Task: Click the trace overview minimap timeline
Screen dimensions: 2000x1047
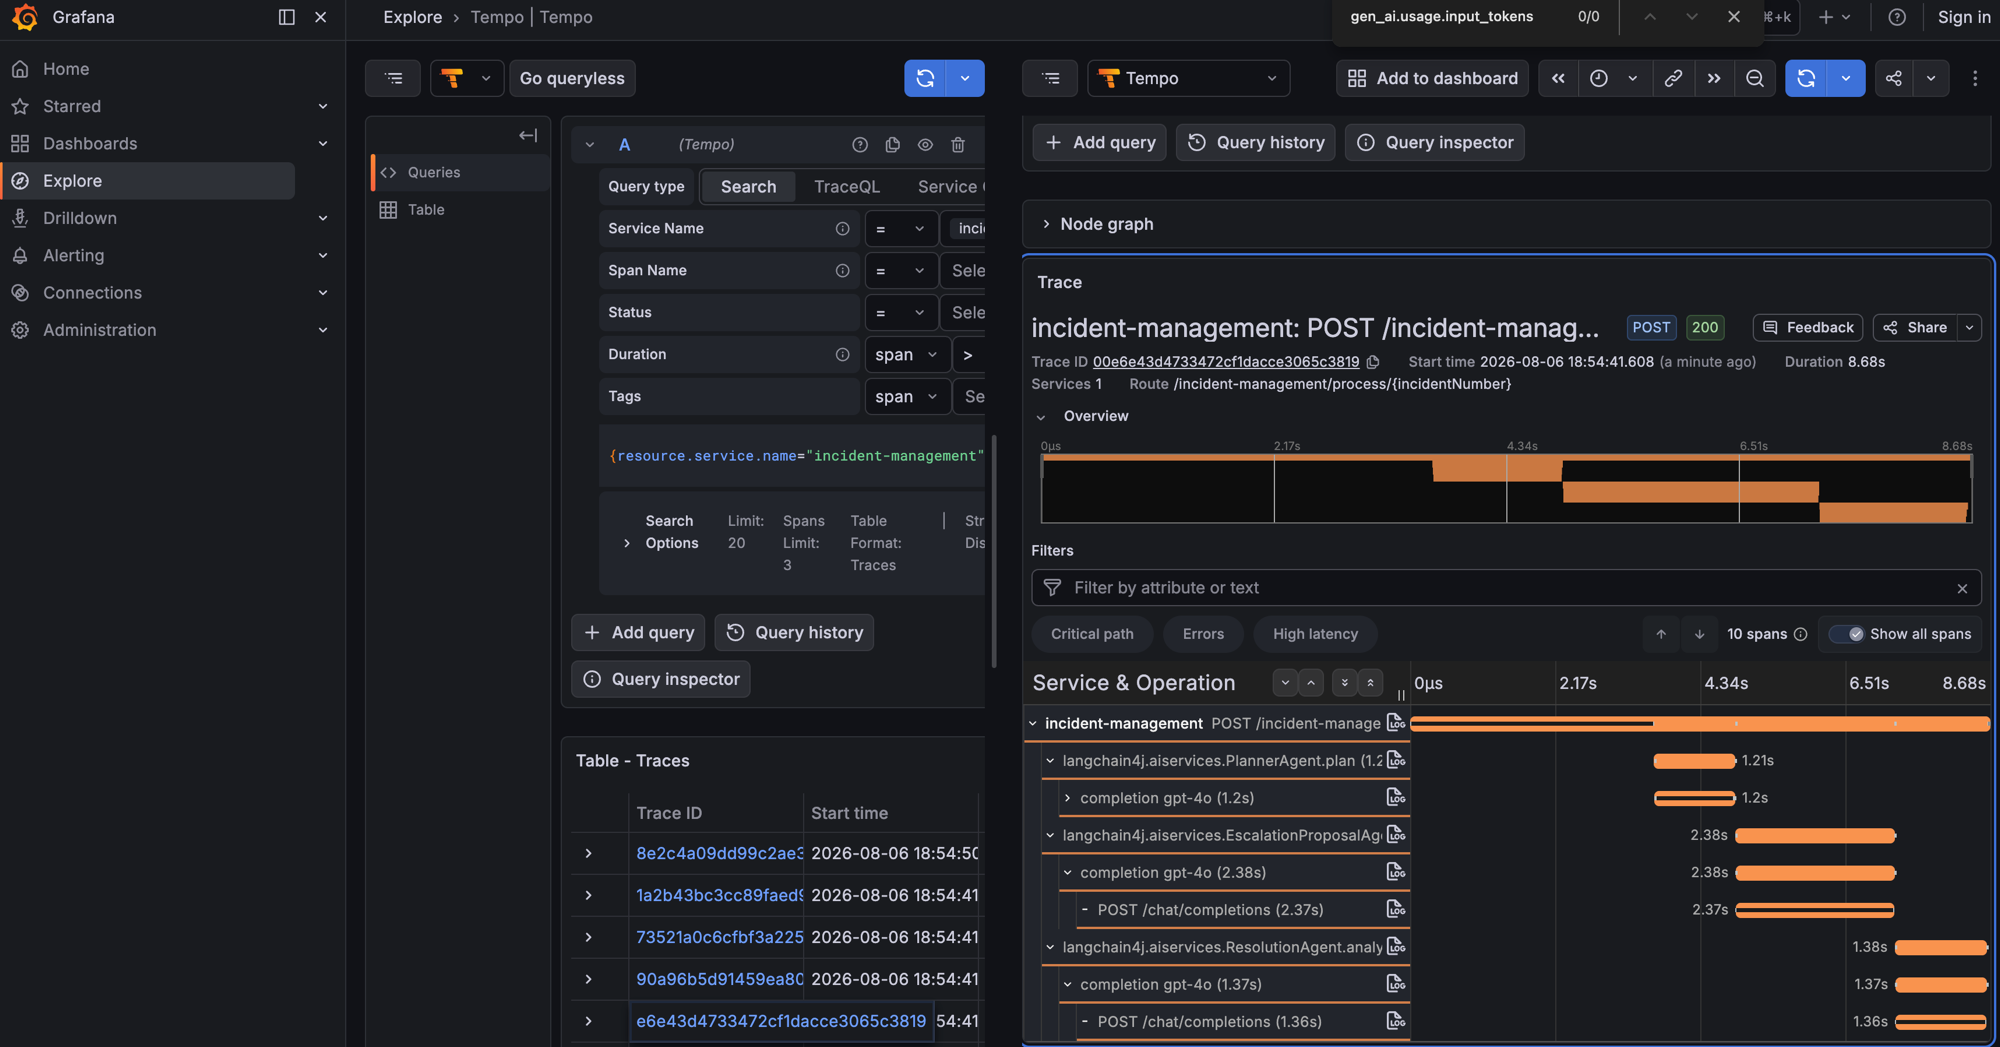Action: 1506,488
